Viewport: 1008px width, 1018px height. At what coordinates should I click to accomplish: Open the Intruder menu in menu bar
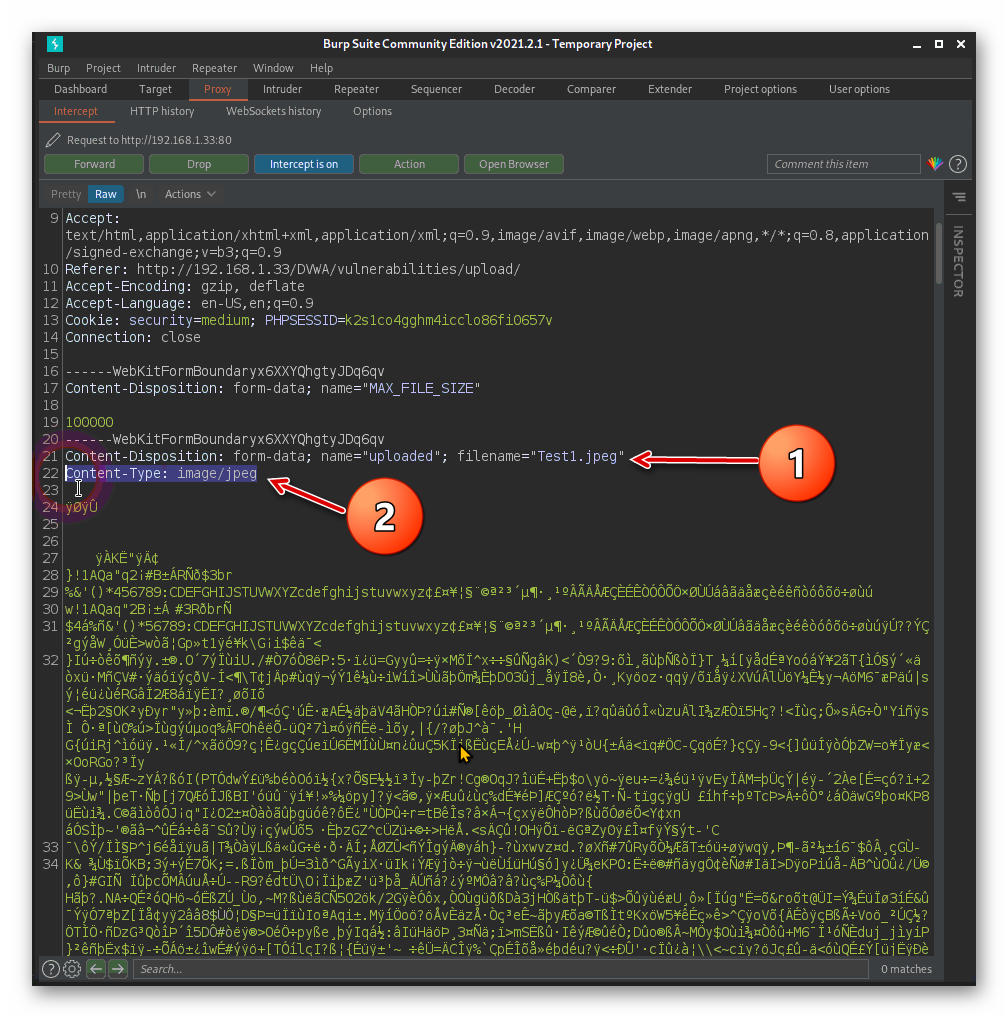[156, 68]
